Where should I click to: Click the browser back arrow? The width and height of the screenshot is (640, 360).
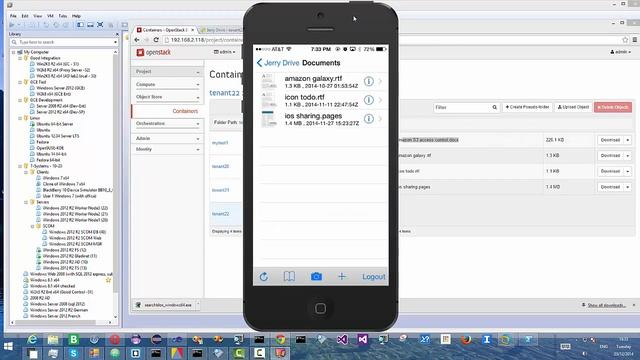tap(137, 40)
